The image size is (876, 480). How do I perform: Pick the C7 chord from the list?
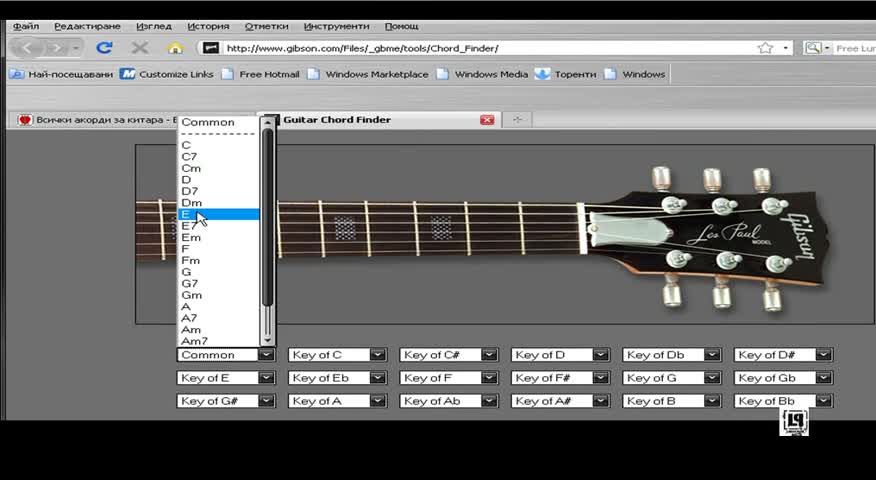[x=218, y=156]
